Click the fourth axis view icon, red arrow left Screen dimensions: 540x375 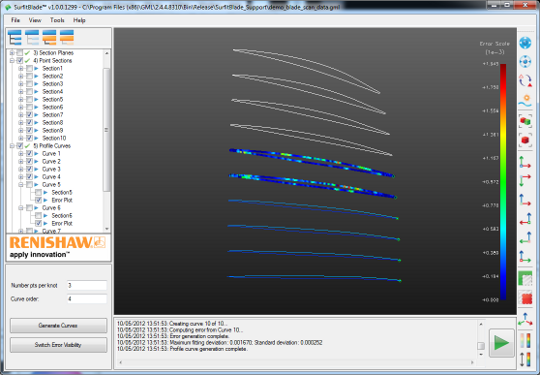tap(525, 219)
